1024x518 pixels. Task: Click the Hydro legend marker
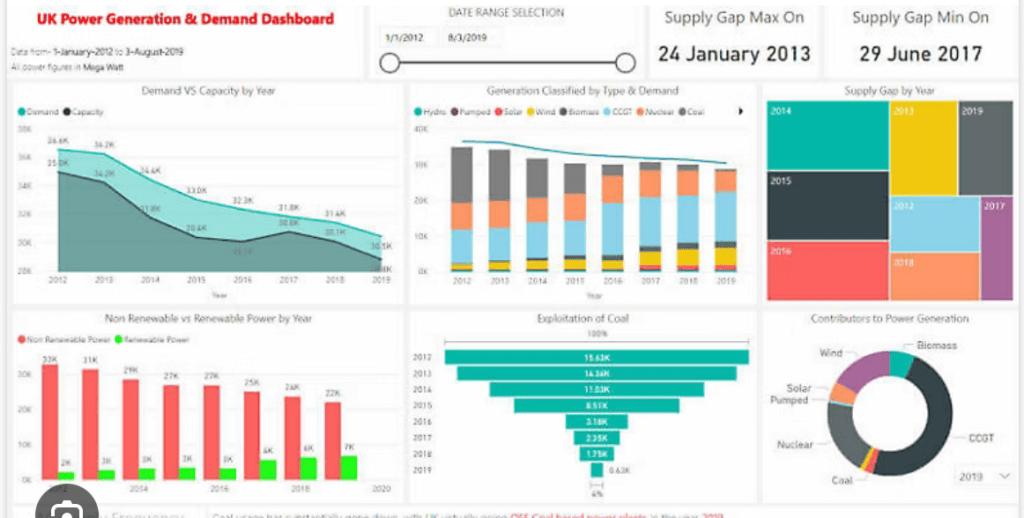point(418,112)
